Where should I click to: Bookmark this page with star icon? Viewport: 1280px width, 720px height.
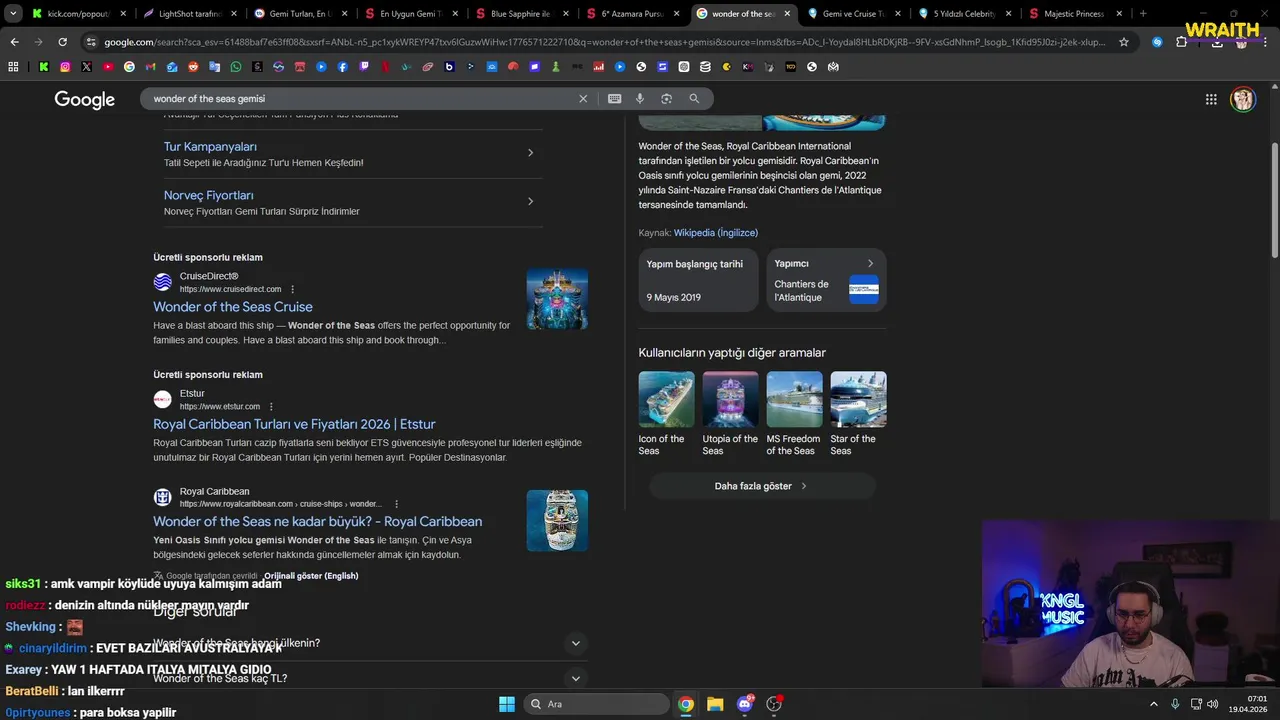[1124, 42]
